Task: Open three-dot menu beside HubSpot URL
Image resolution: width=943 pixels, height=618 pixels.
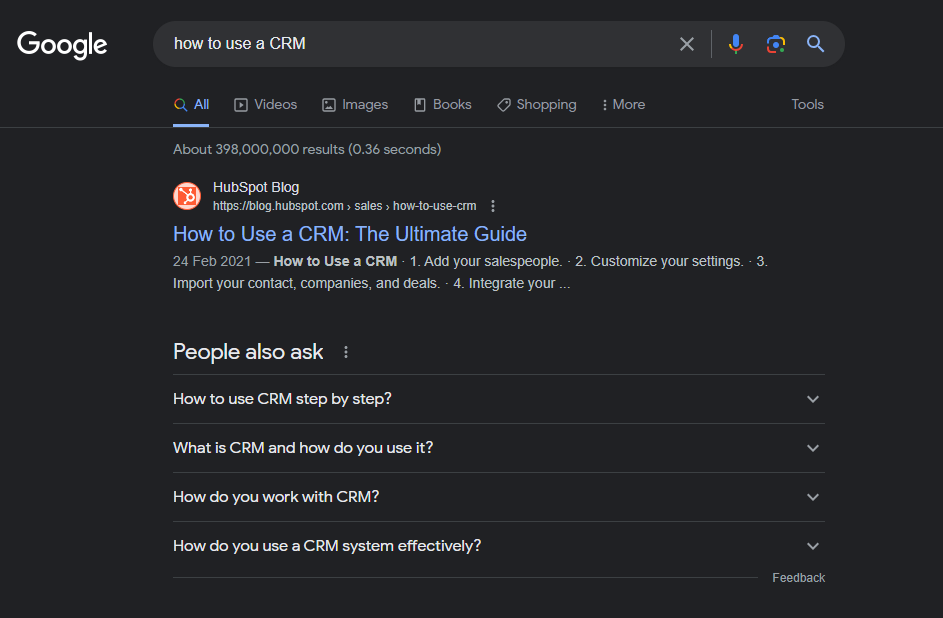Action: (x=493, y=206)
